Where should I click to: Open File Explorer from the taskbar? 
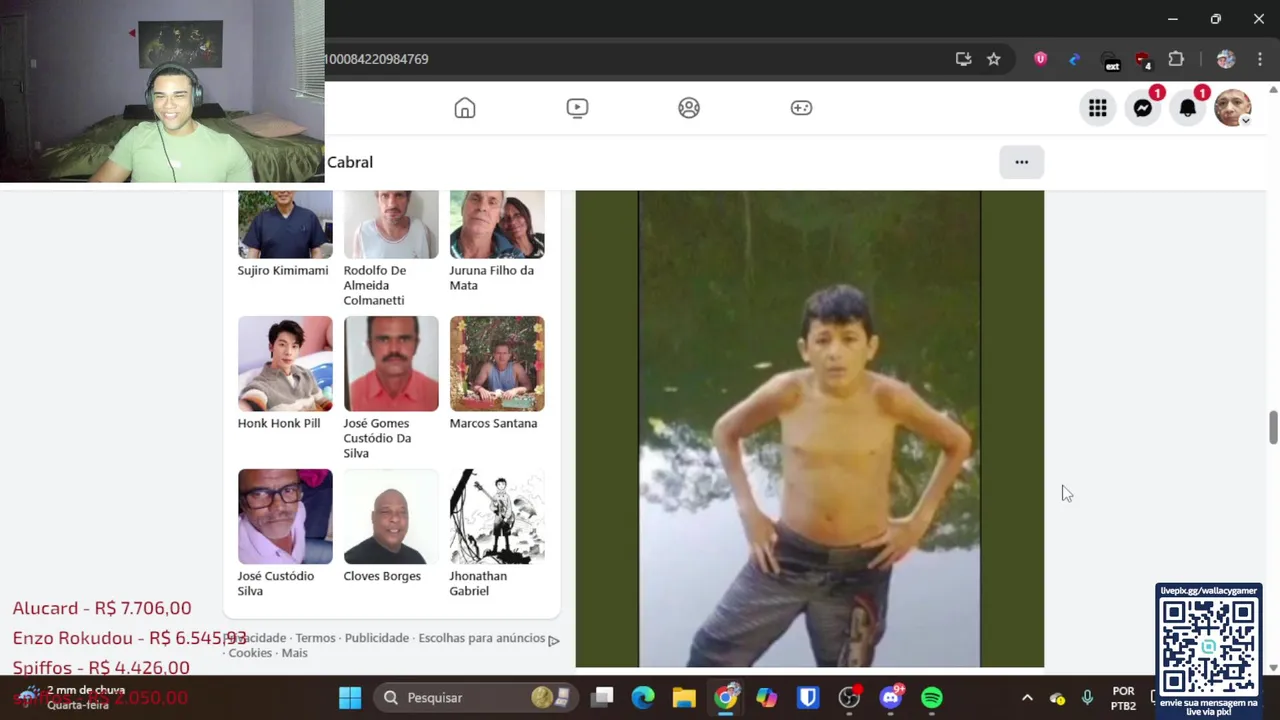pos(684,698)
